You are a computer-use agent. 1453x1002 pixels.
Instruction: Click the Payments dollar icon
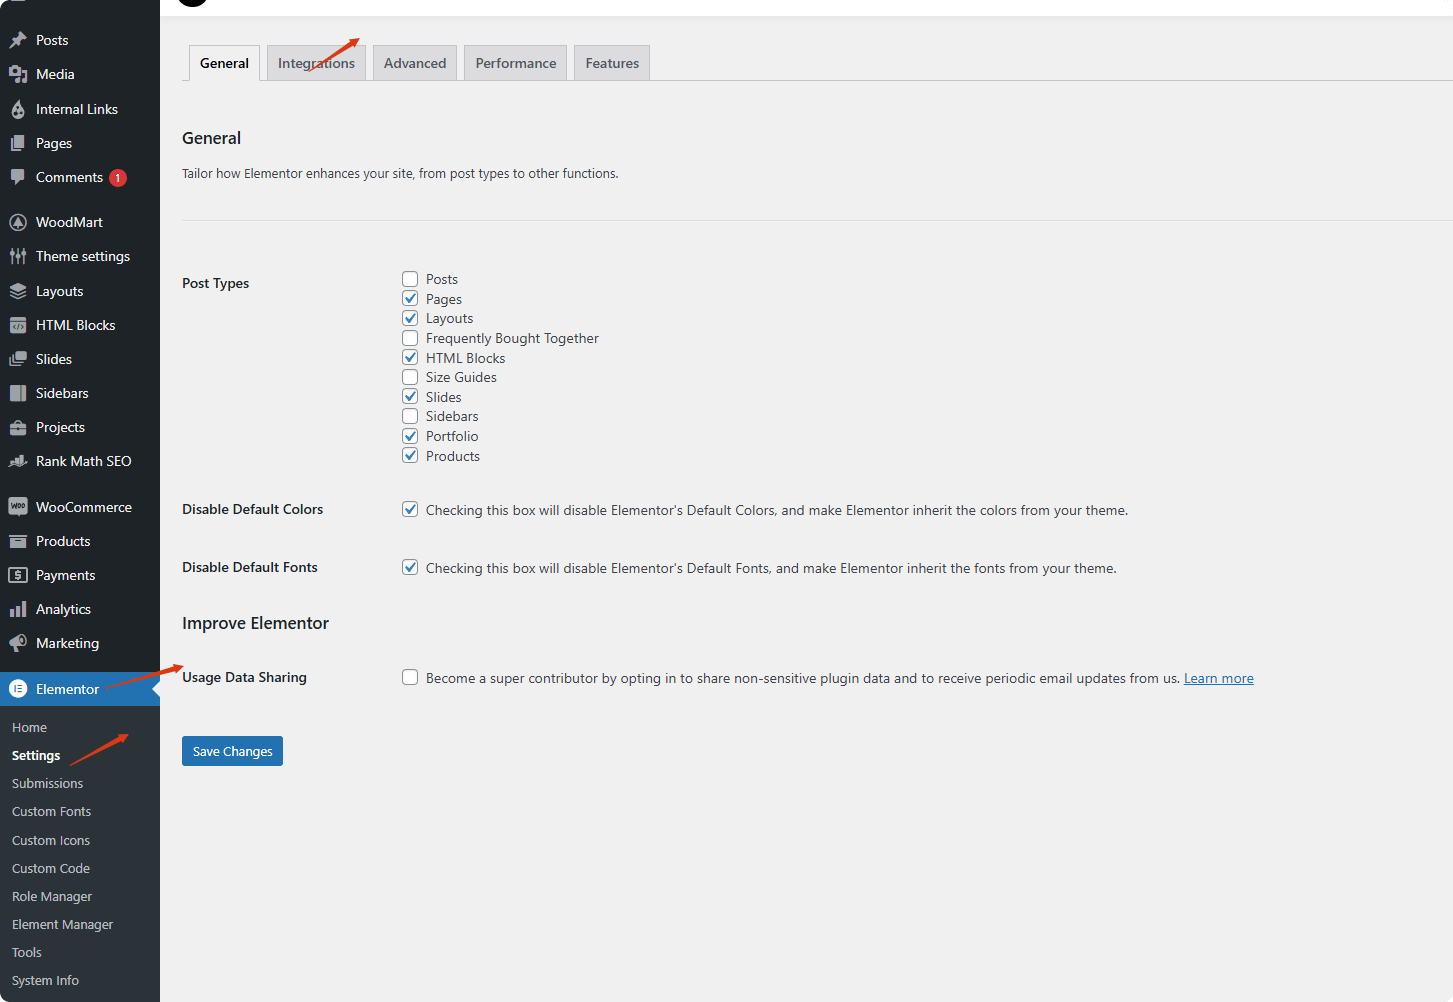coord(18,575)
